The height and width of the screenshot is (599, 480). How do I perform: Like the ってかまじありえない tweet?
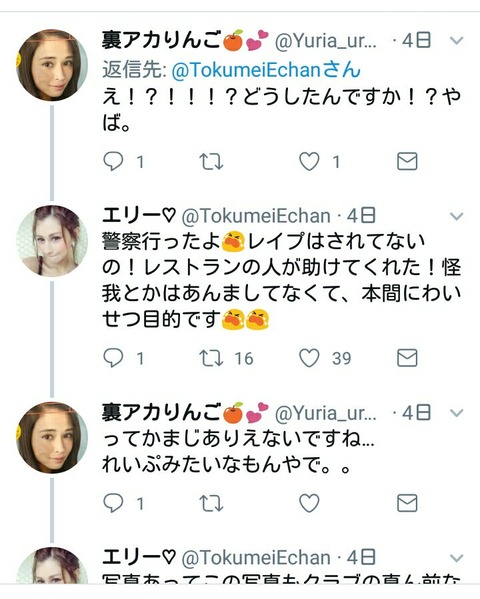(309, 503)
